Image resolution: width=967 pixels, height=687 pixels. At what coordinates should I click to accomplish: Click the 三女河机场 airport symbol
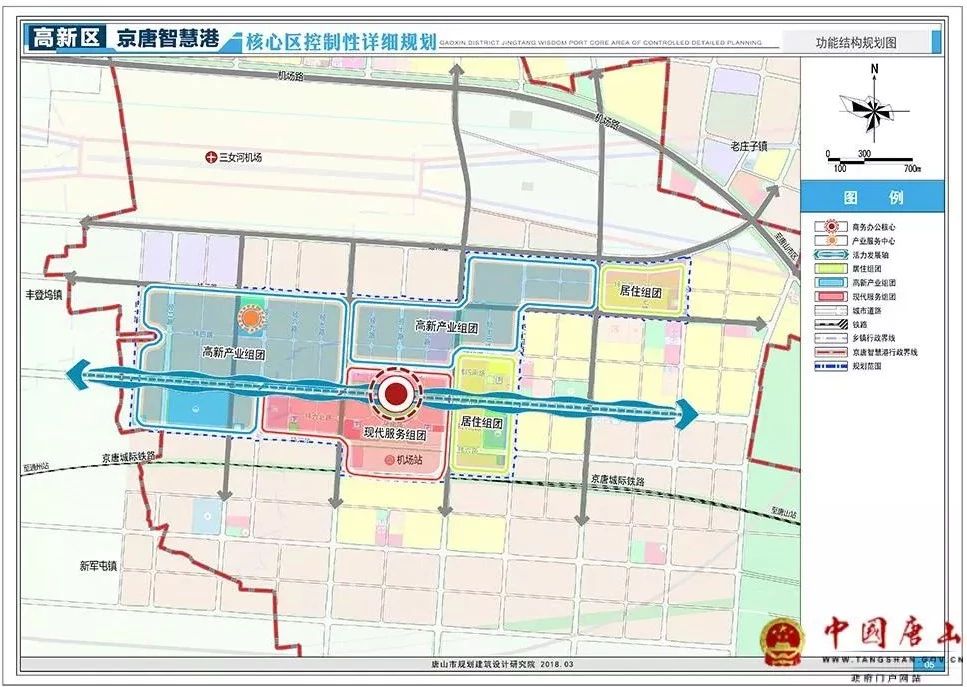point(210,157)
